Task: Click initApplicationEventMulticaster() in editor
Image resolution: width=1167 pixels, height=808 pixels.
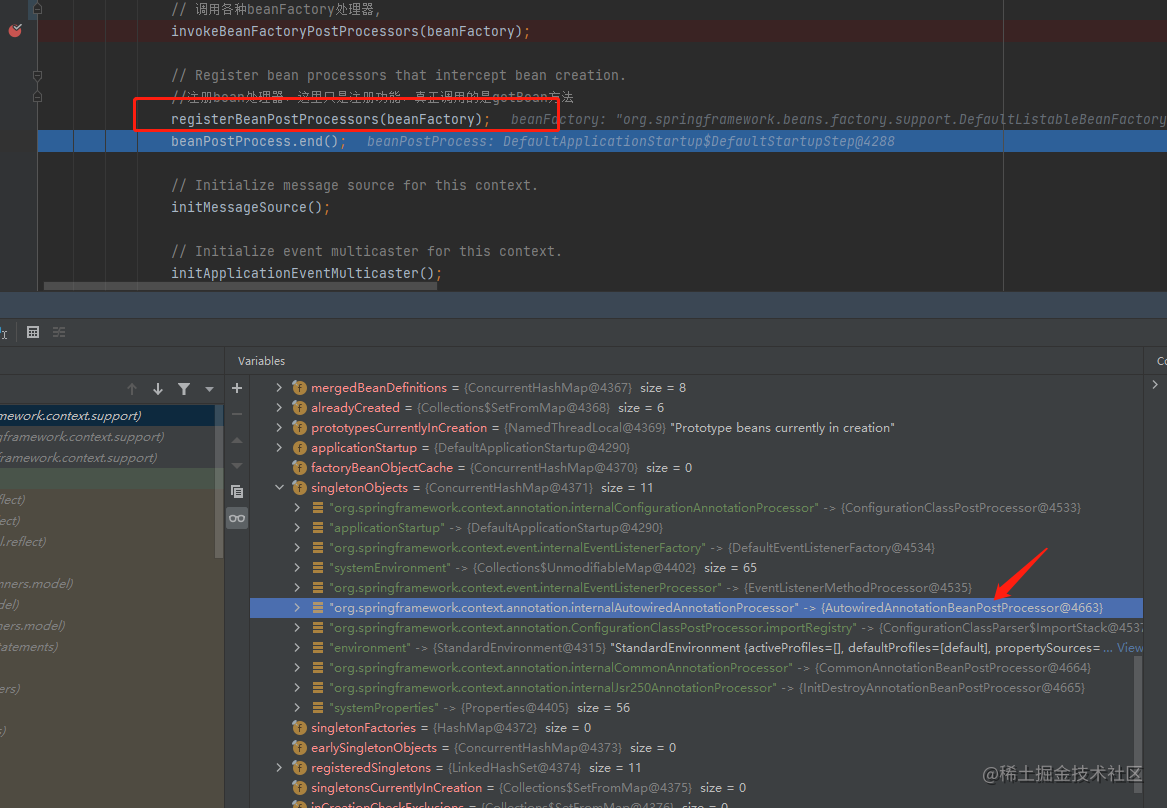Action: (x=306, y=273)
